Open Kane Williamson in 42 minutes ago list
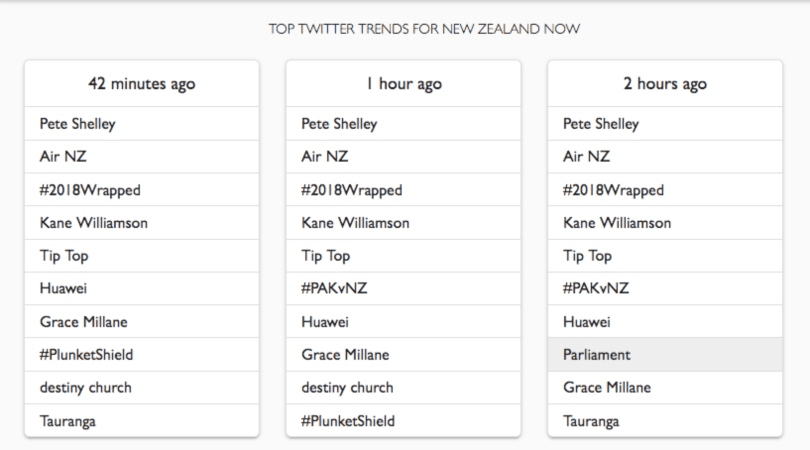Image resolution: width=810 pixels, height=450 pixels. pos(93,223)
